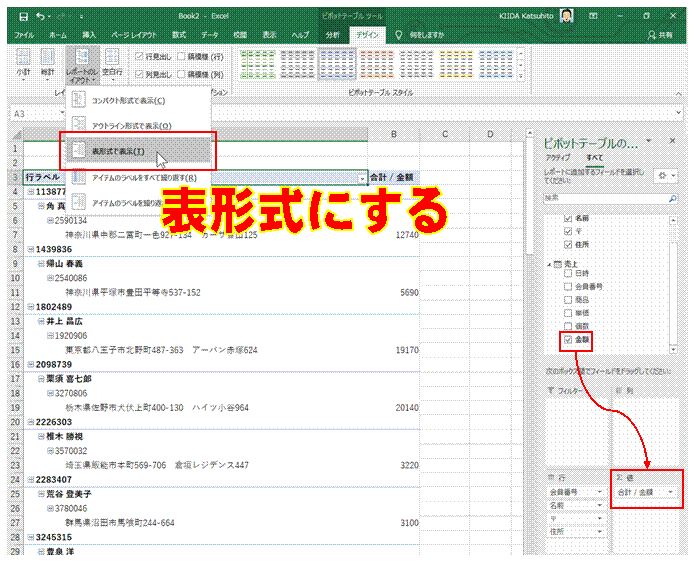Select アウトライン形式で表示 menu item
Image resolution: width=698 pixels, height=562 pixels.
(138, 126)
